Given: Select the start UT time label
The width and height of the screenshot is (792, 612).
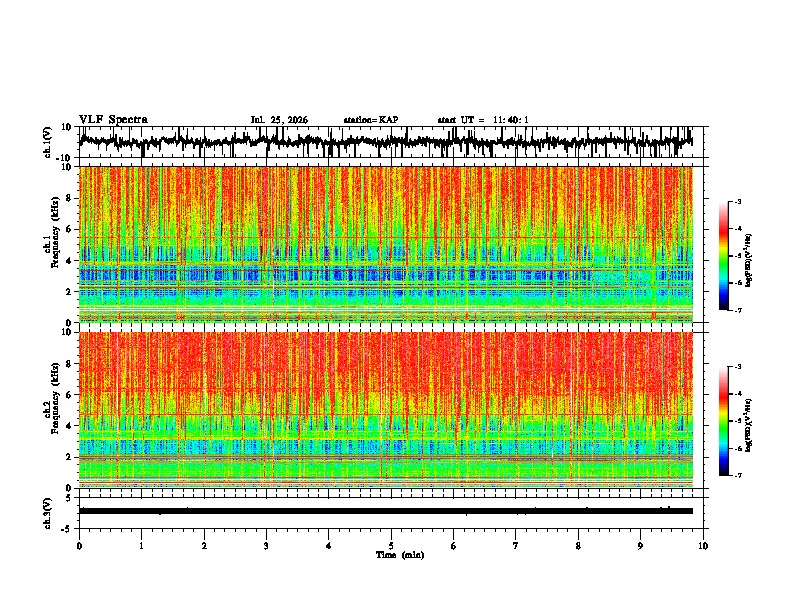Looking at the screenshot, I should (x=483, y=120).
